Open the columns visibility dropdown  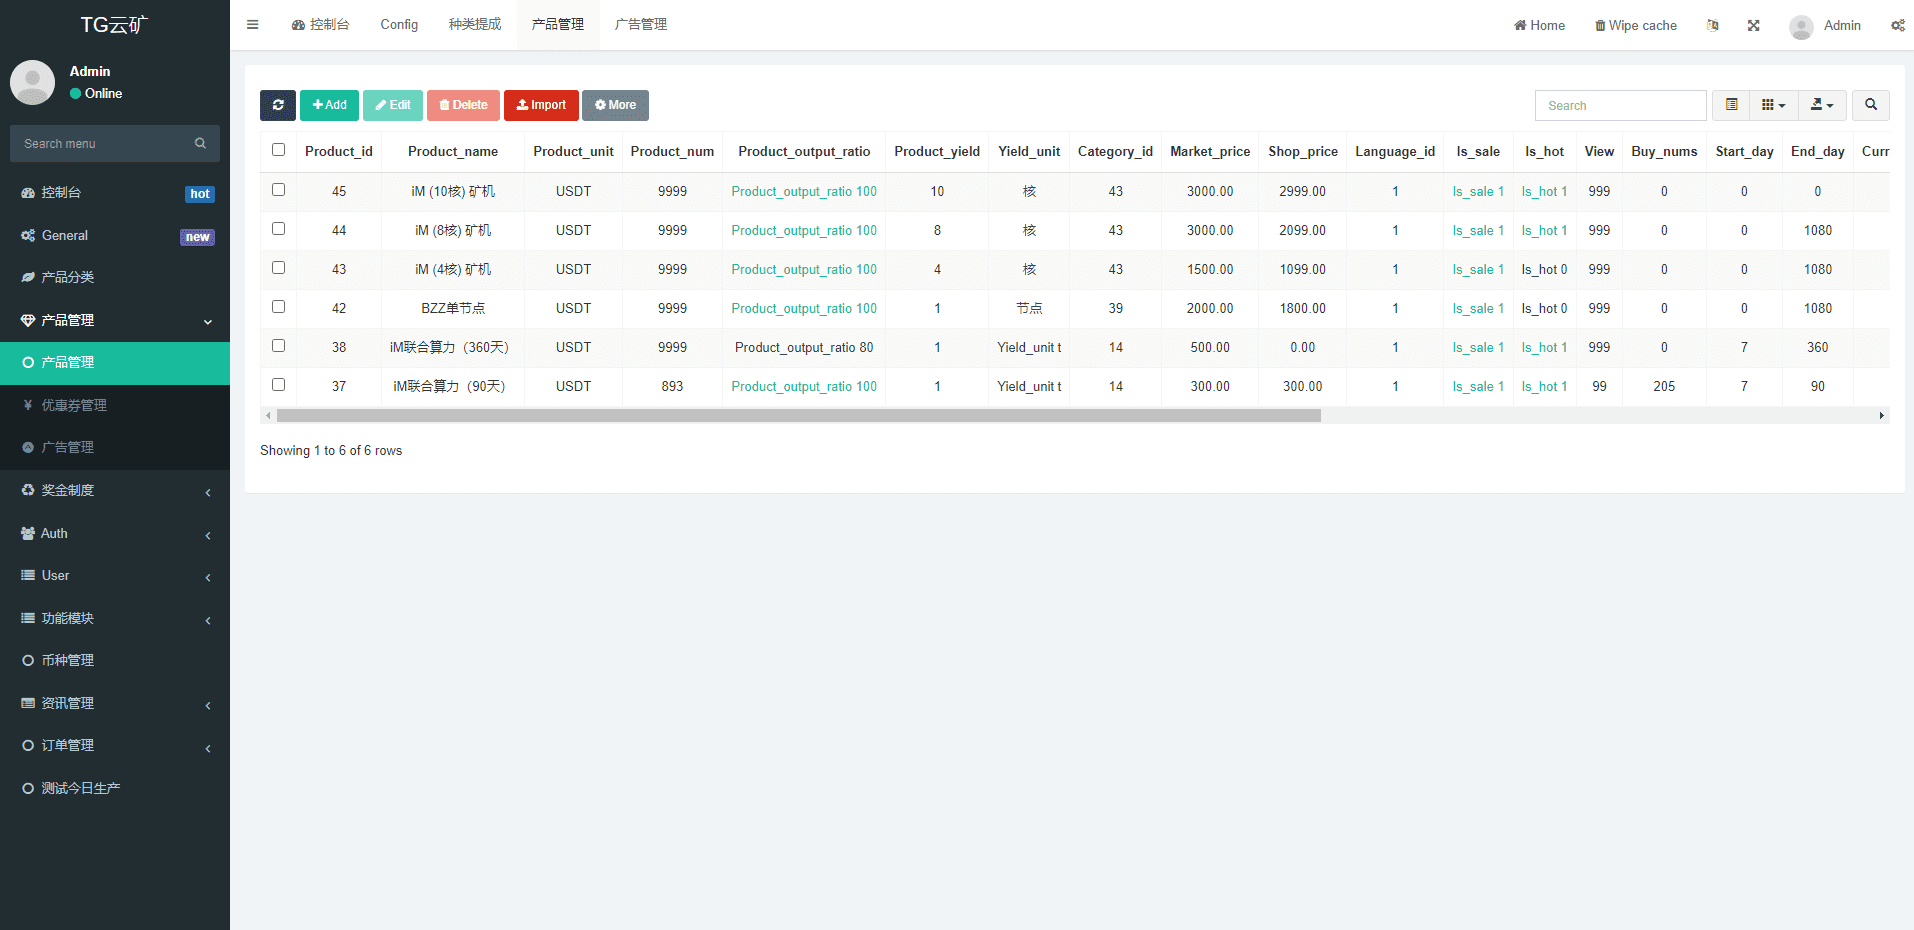1773,105
